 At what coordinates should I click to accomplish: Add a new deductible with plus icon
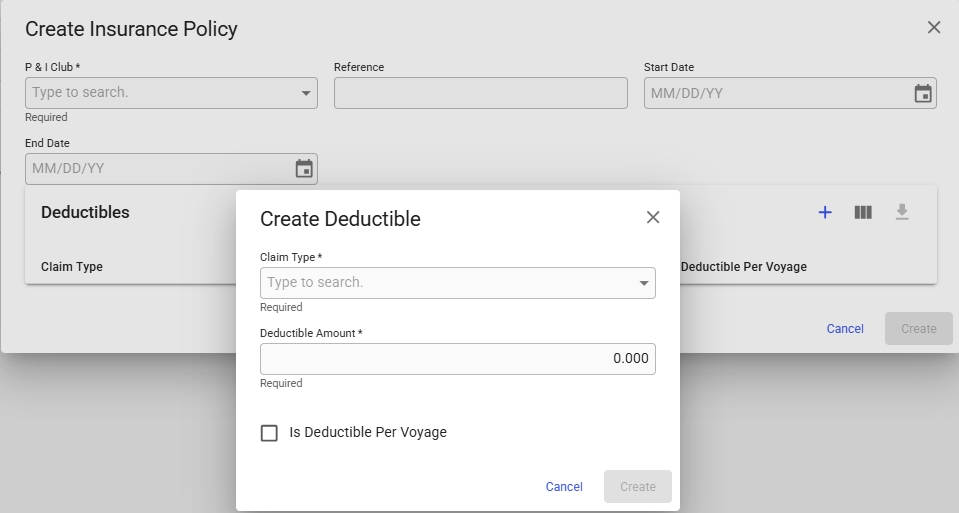click(x=825, y=212)
